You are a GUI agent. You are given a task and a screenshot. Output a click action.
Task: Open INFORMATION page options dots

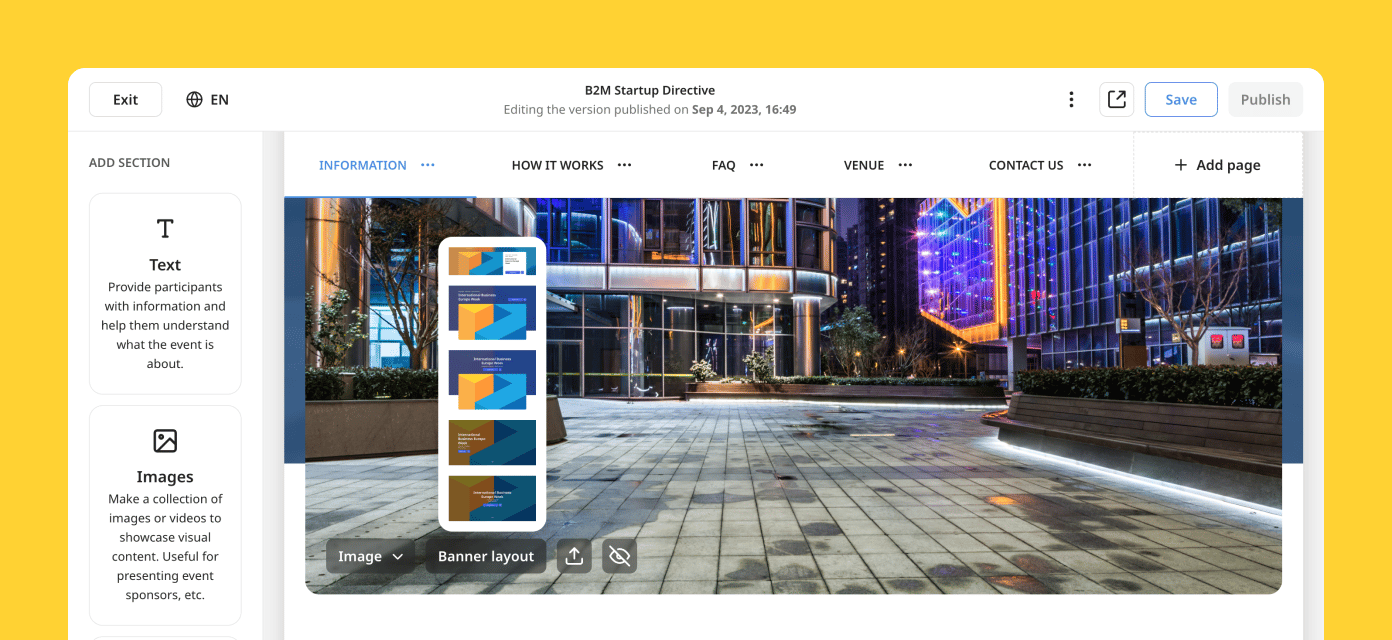coord(428,165)
